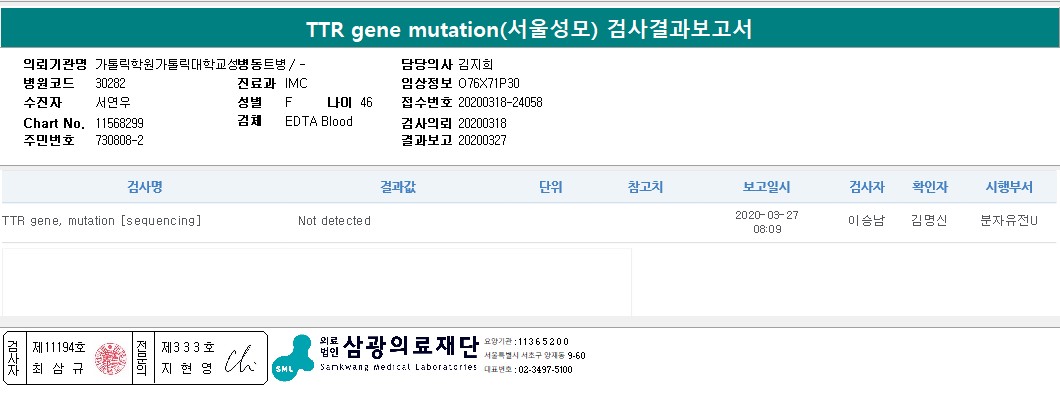The height and width of the screenshot is (396, 1060).
Task: Click the 단위 column header
Action: point(551,188)
